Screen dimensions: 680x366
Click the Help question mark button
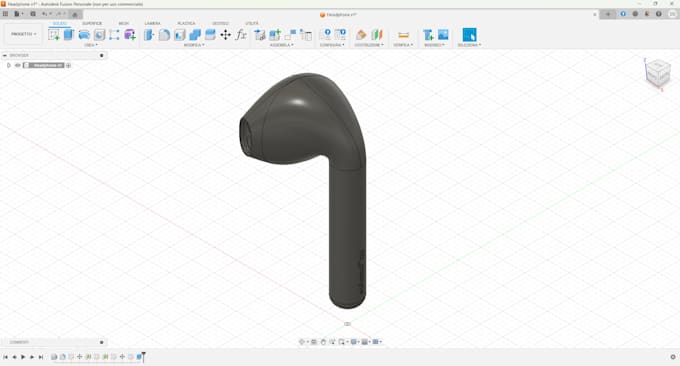658,14
